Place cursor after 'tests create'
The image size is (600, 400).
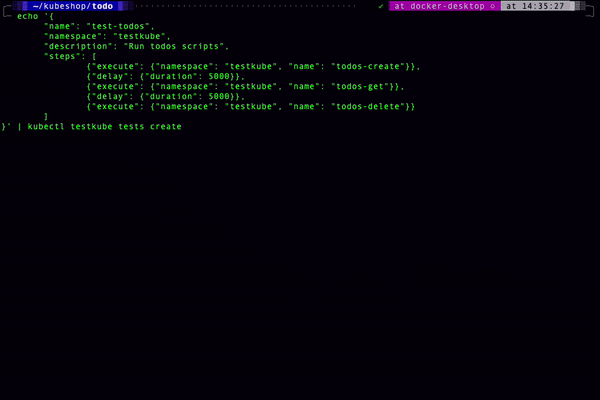[x=183, y=126]
